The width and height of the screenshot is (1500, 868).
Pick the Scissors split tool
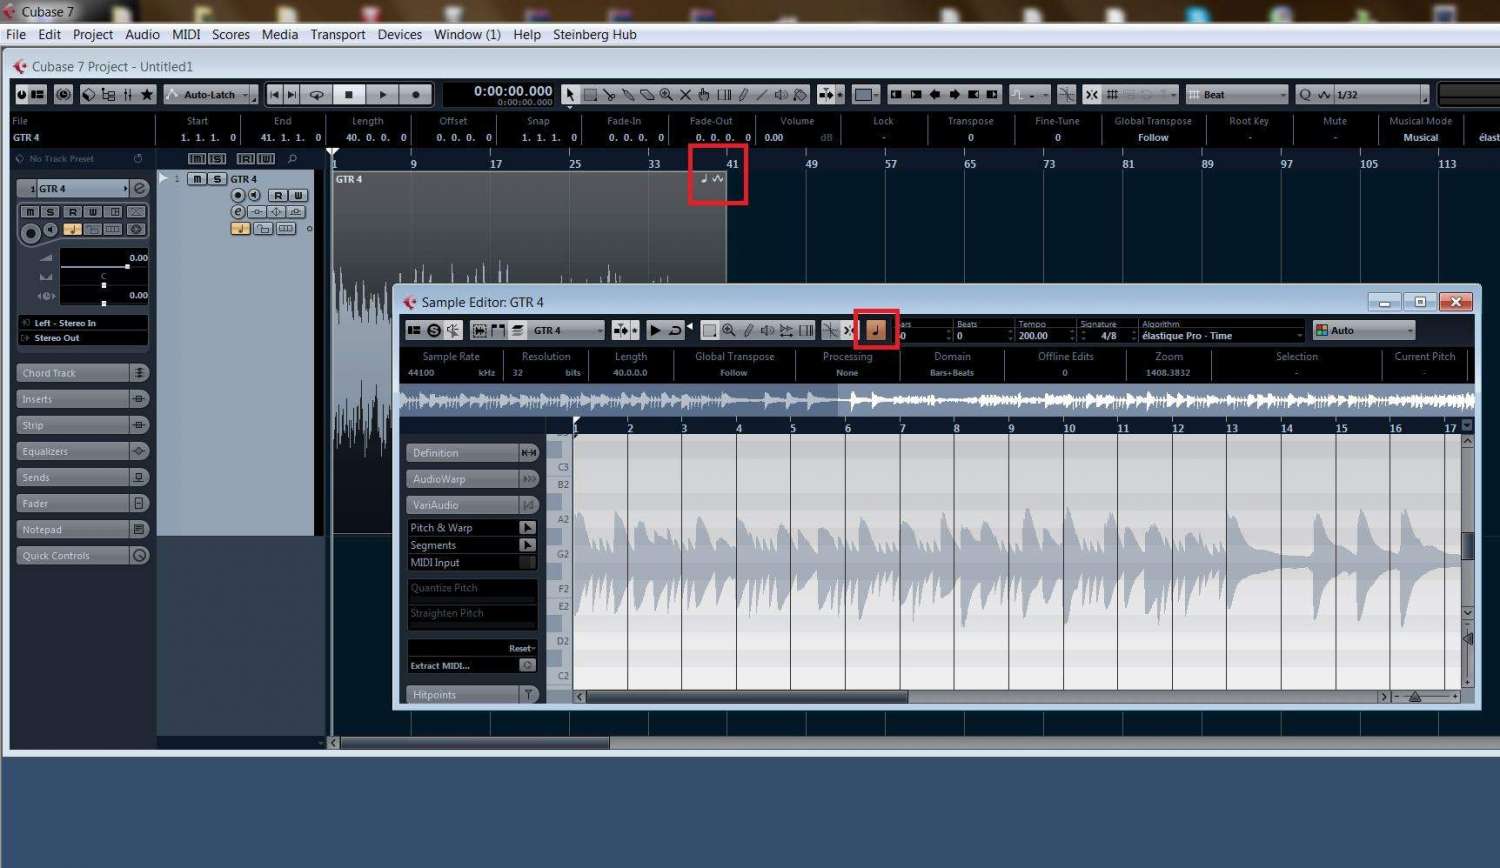(x=609, y=95)
